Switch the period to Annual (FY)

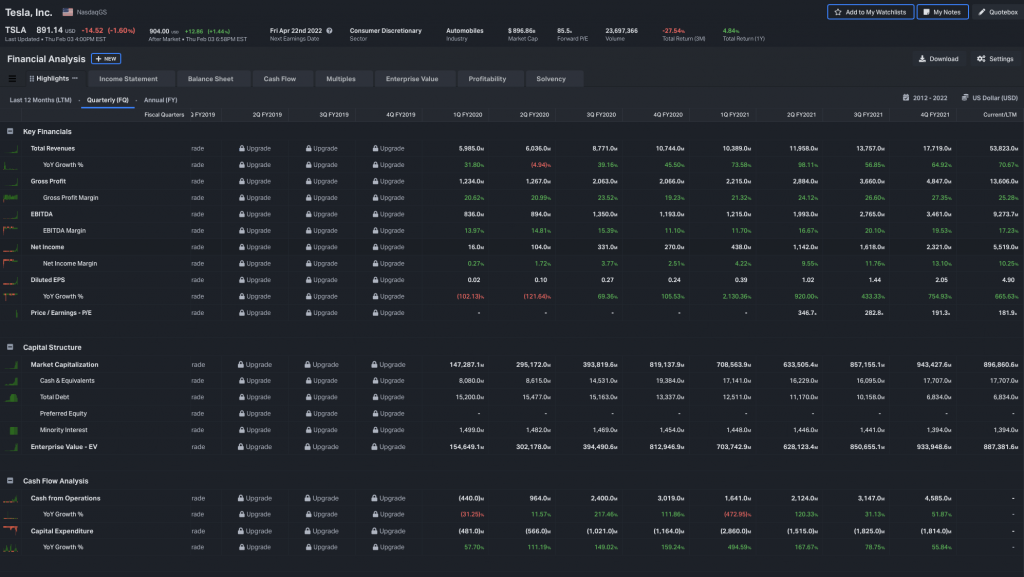click(160, 100)
